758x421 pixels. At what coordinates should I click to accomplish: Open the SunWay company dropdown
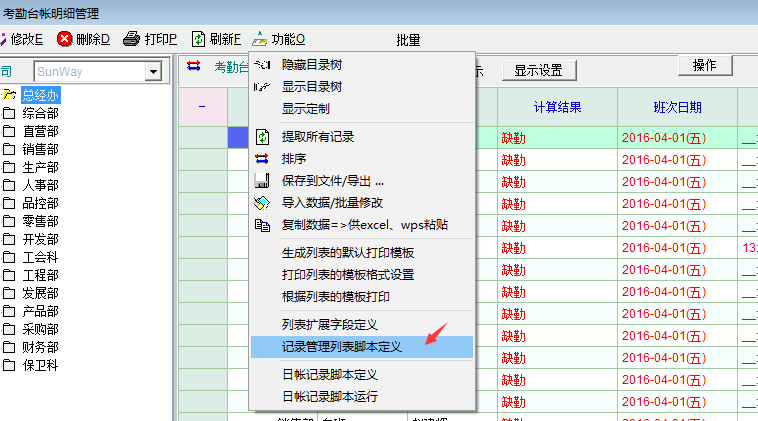click(153, 72)
